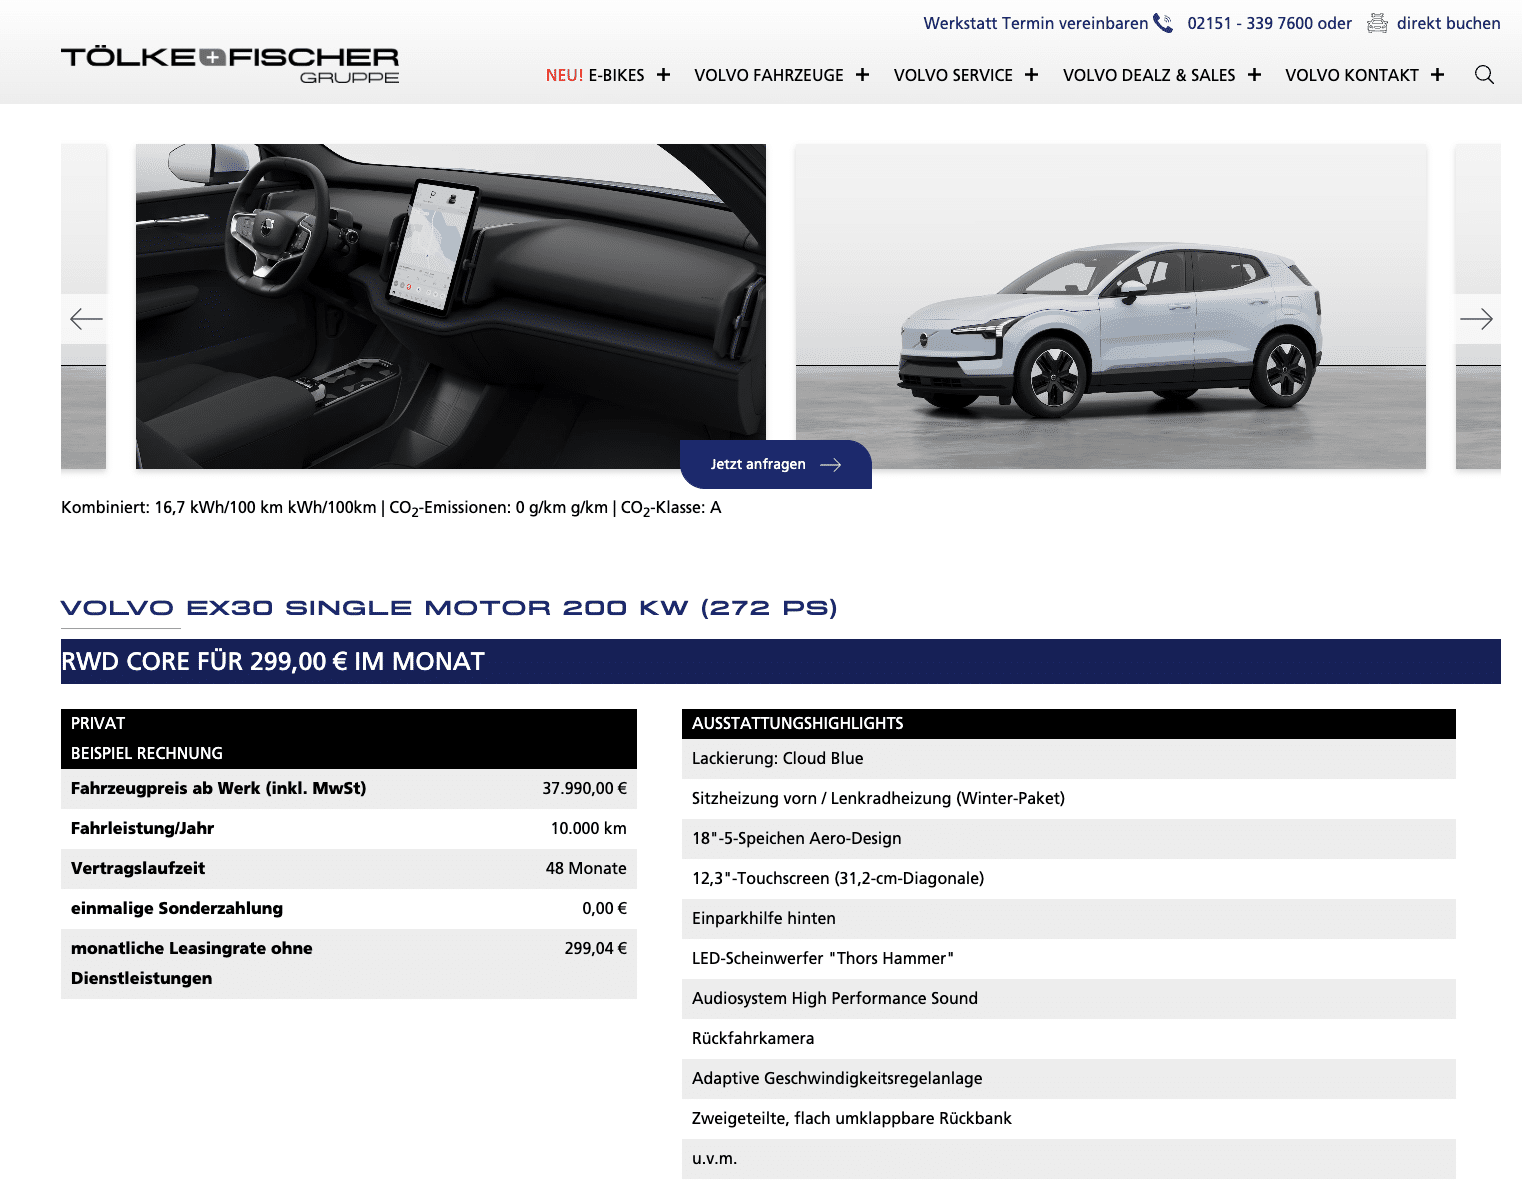Click the workshop booking icon beside direkt buchen
Image resolution: width=1522 pixels, height=1202 pixels.
1377,23
